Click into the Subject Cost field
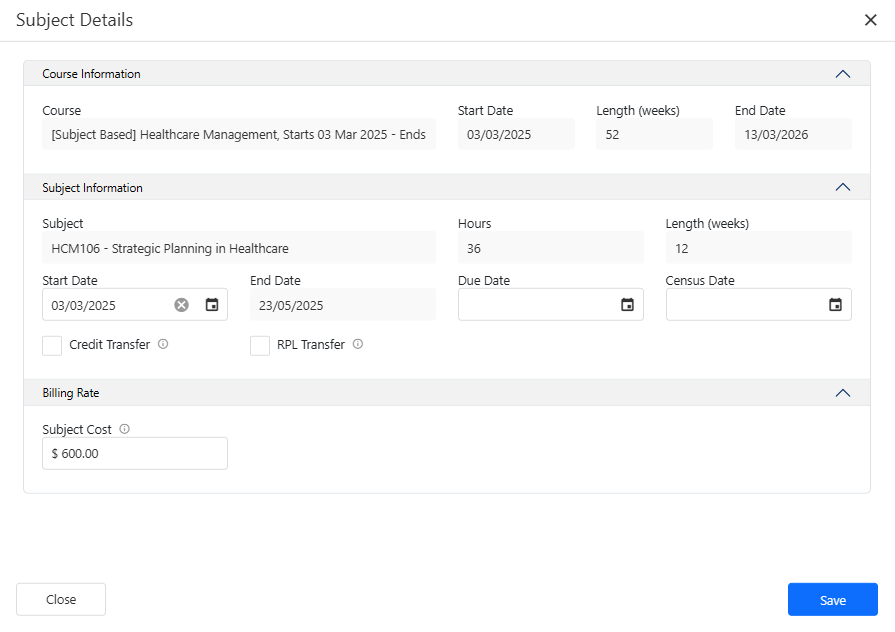 (x=135, y=453)
